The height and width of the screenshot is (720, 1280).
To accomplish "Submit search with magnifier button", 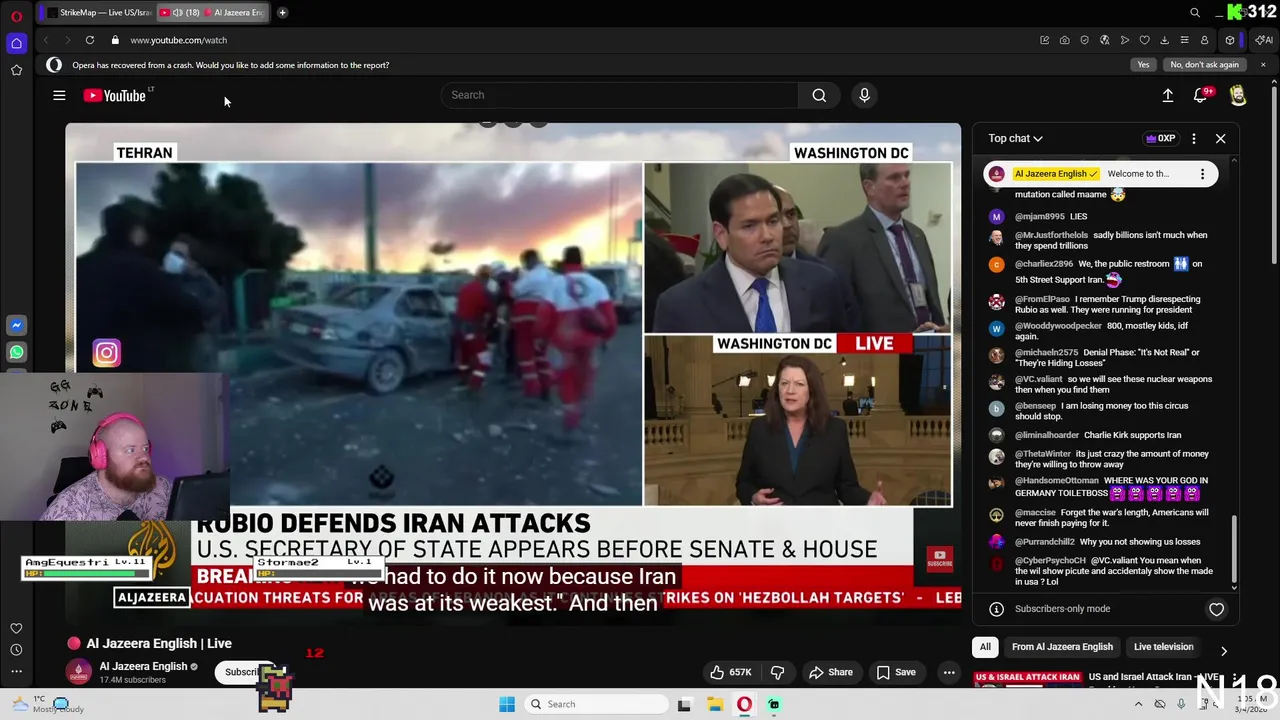I will [x=819, y=95].
